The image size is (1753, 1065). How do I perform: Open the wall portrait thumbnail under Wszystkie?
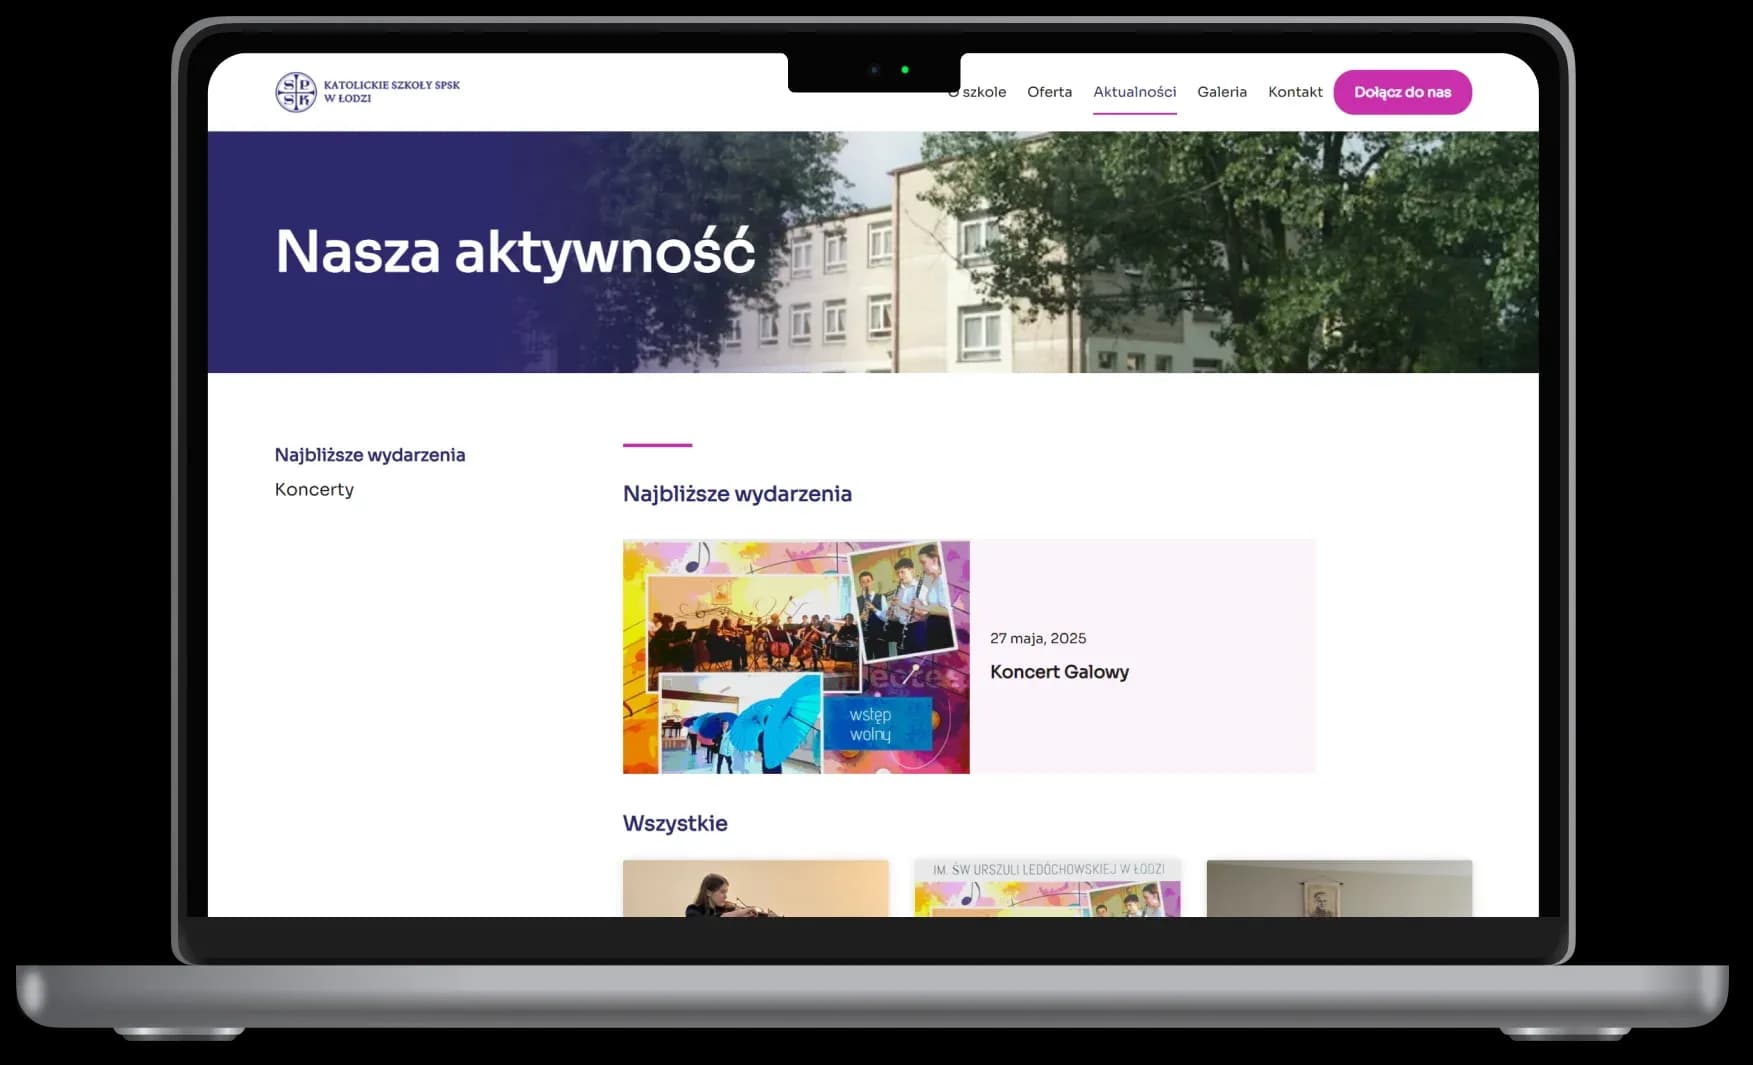(1339, 888)
